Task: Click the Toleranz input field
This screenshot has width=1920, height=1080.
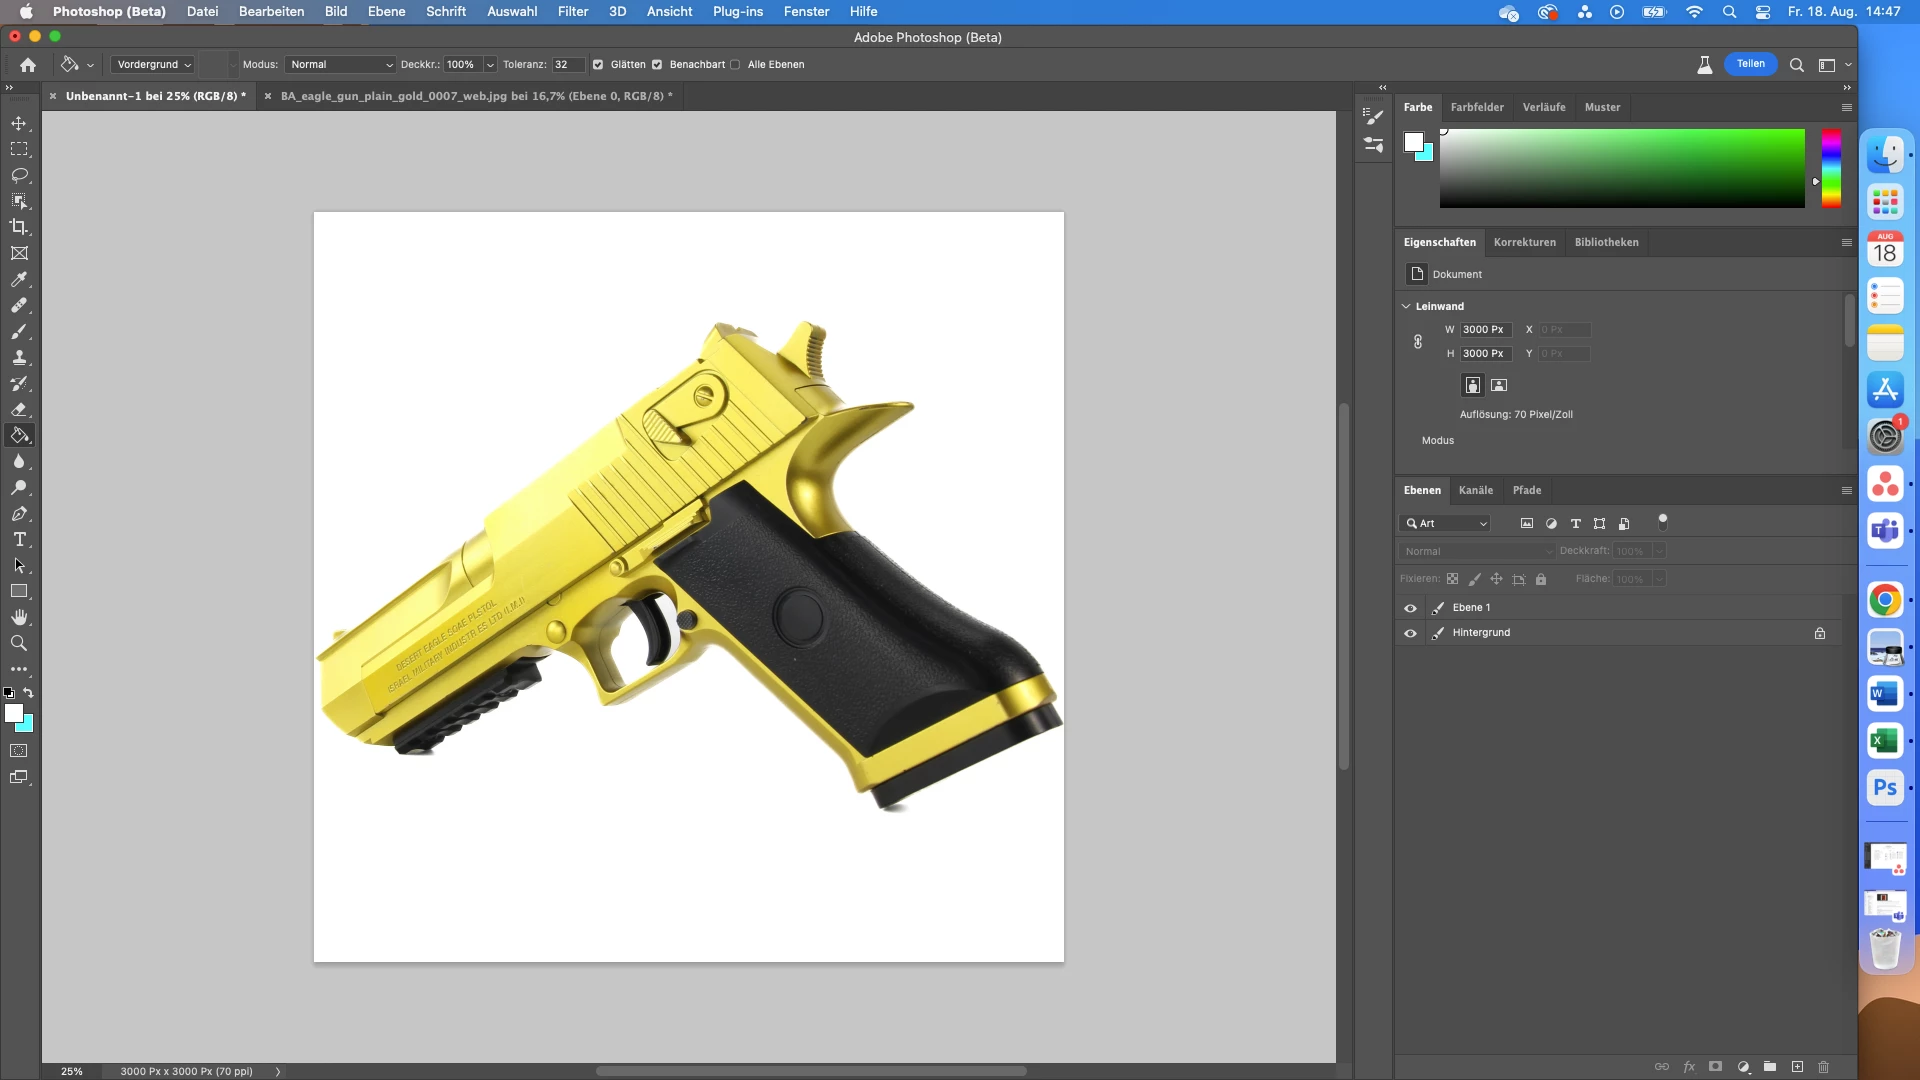Action: pyautogui.click(x=567, y=65)
